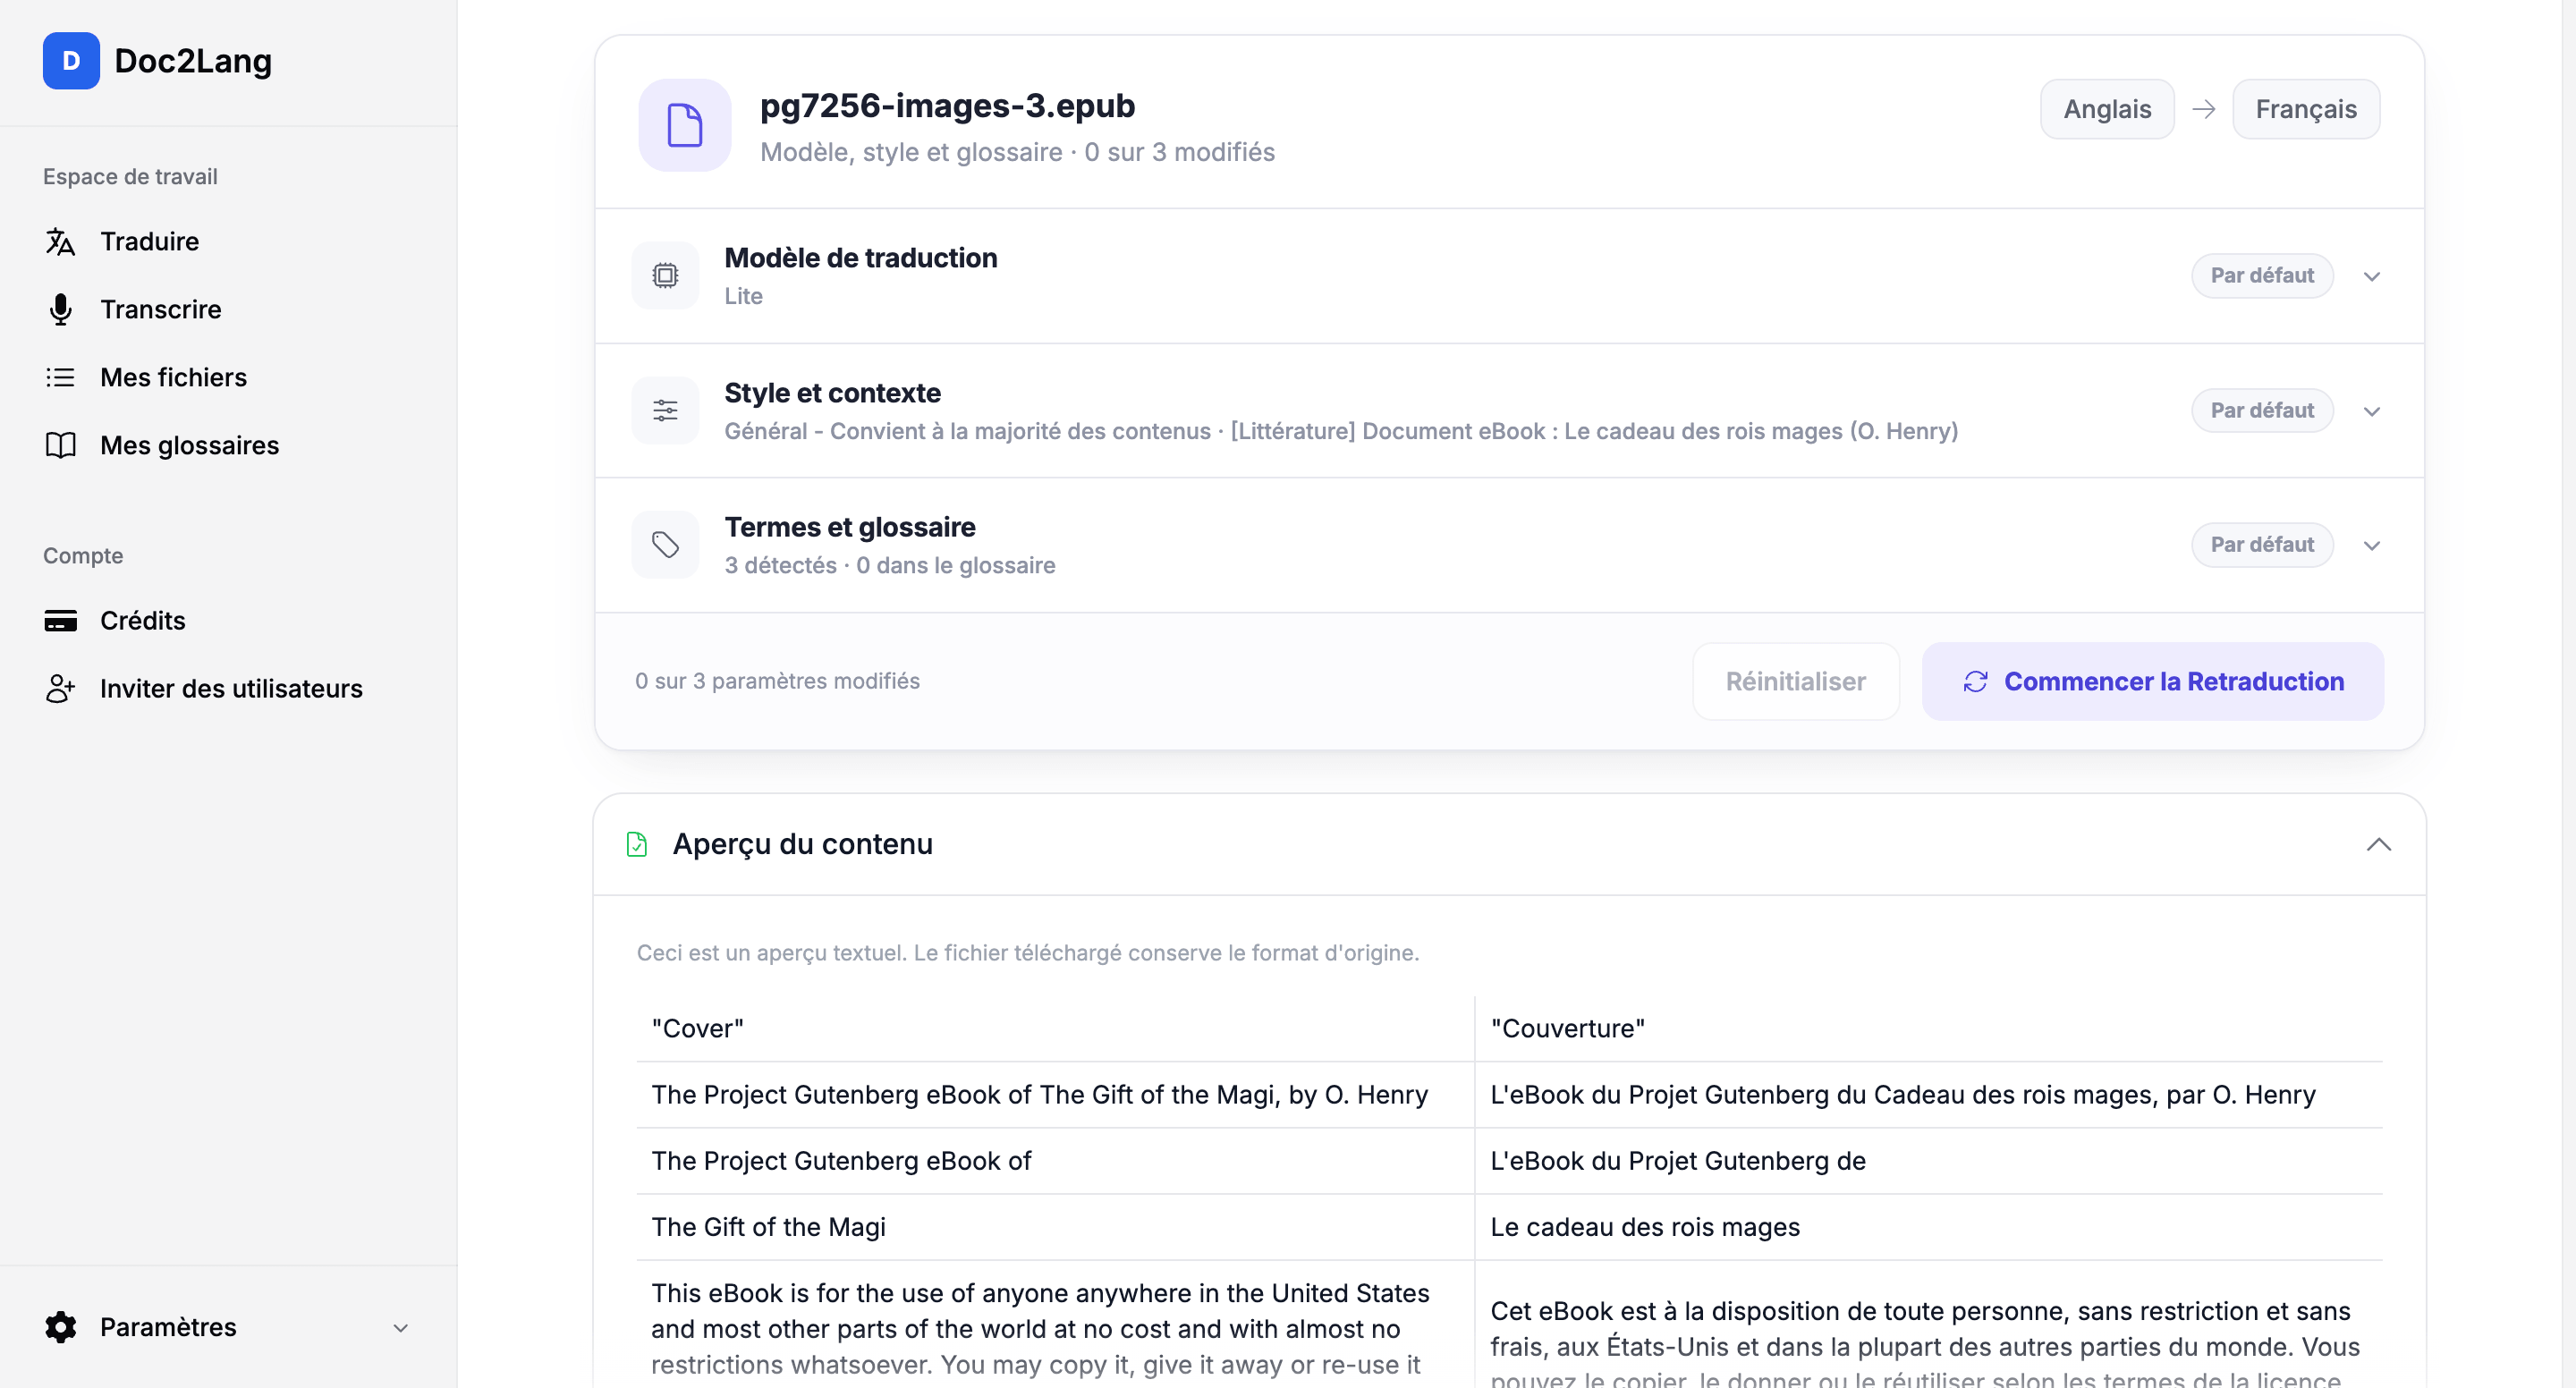
Task: Click the list icon next to Mes fichiers
Action: pos(60,378)
